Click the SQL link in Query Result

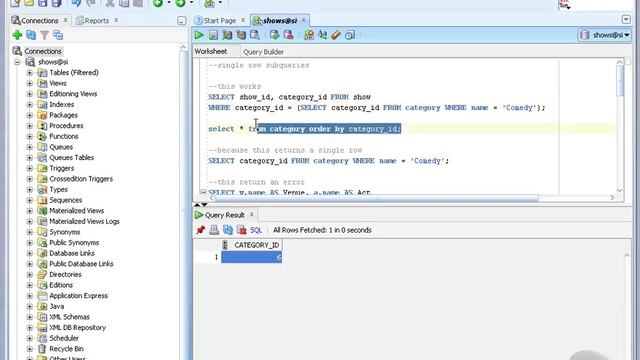point(256,230)
